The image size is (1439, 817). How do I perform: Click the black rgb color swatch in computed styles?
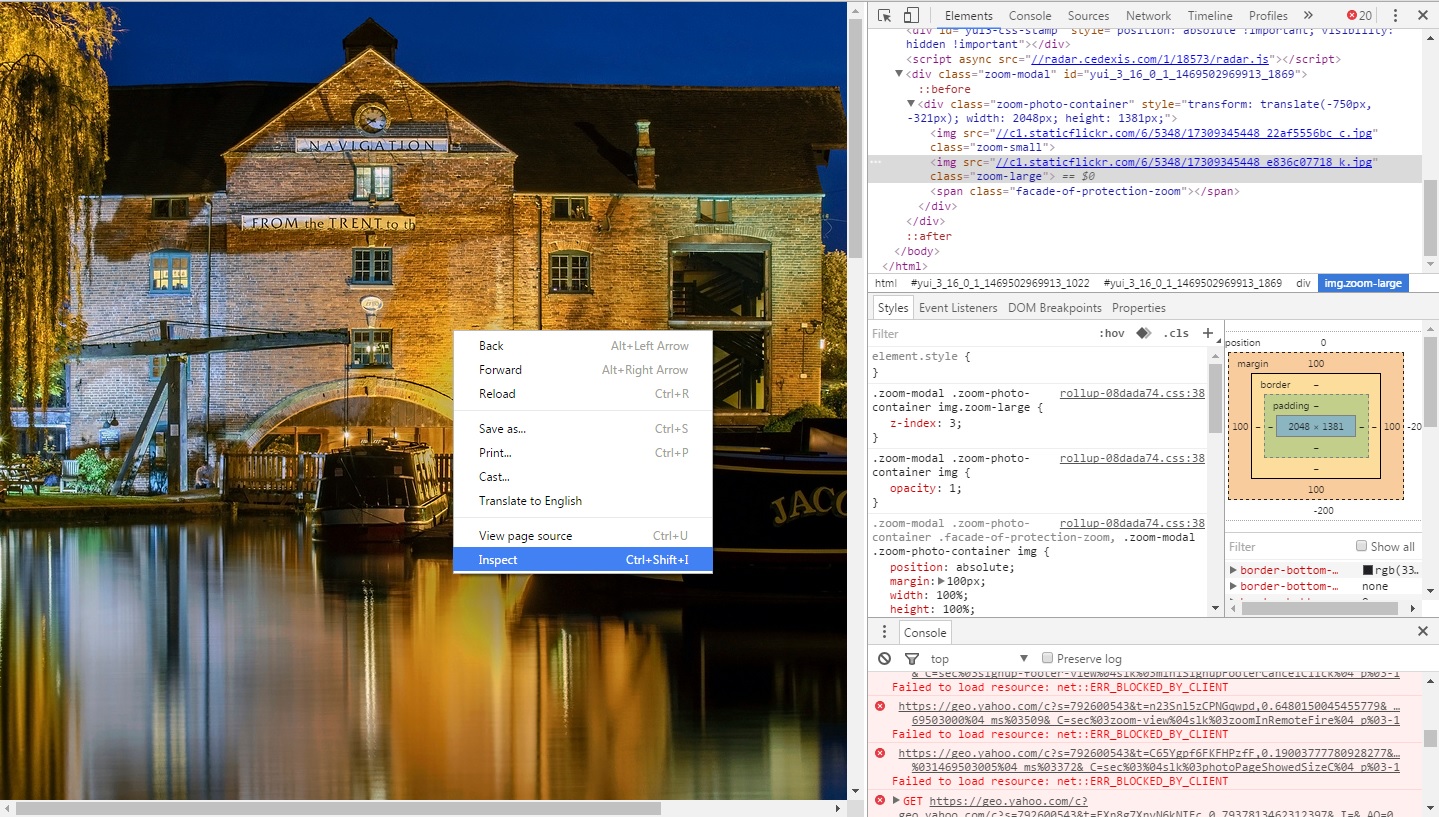pyautogui.click(x=1367, y=570)
